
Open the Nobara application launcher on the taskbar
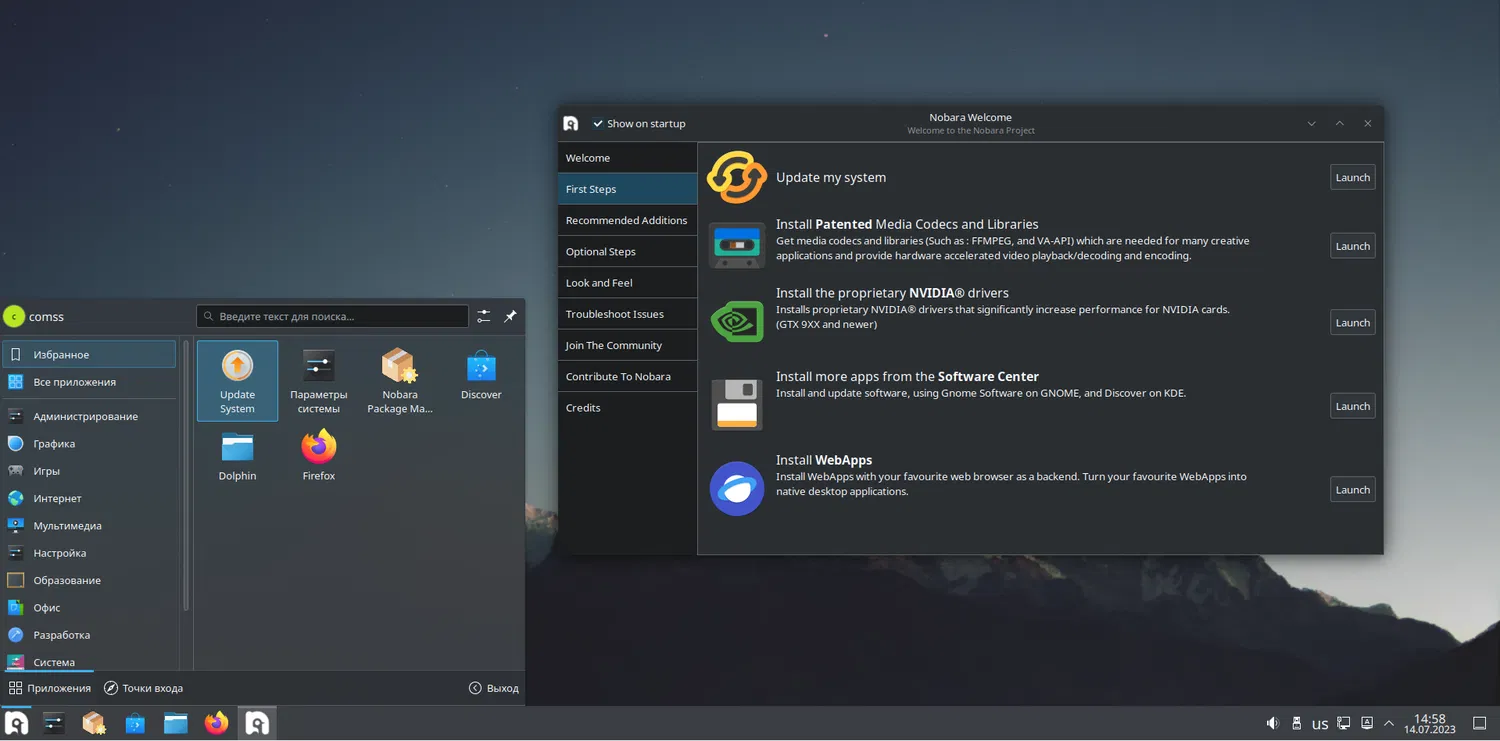(x=16, y=723)
